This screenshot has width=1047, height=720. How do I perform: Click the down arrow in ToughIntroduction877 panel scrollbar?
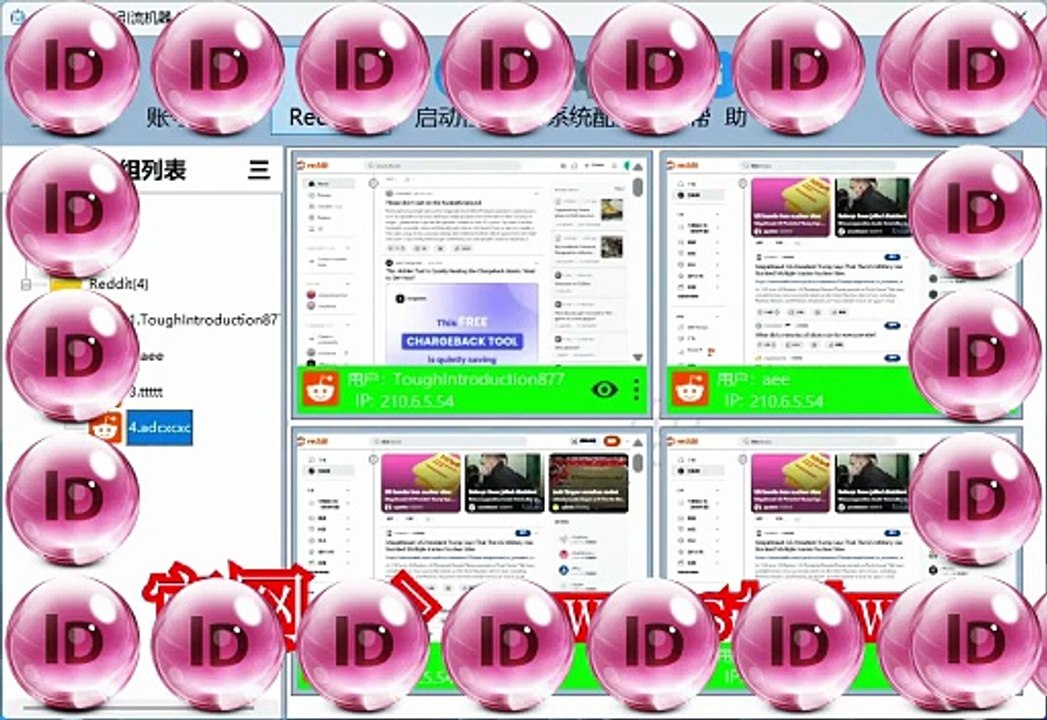(x=638, y=357)
